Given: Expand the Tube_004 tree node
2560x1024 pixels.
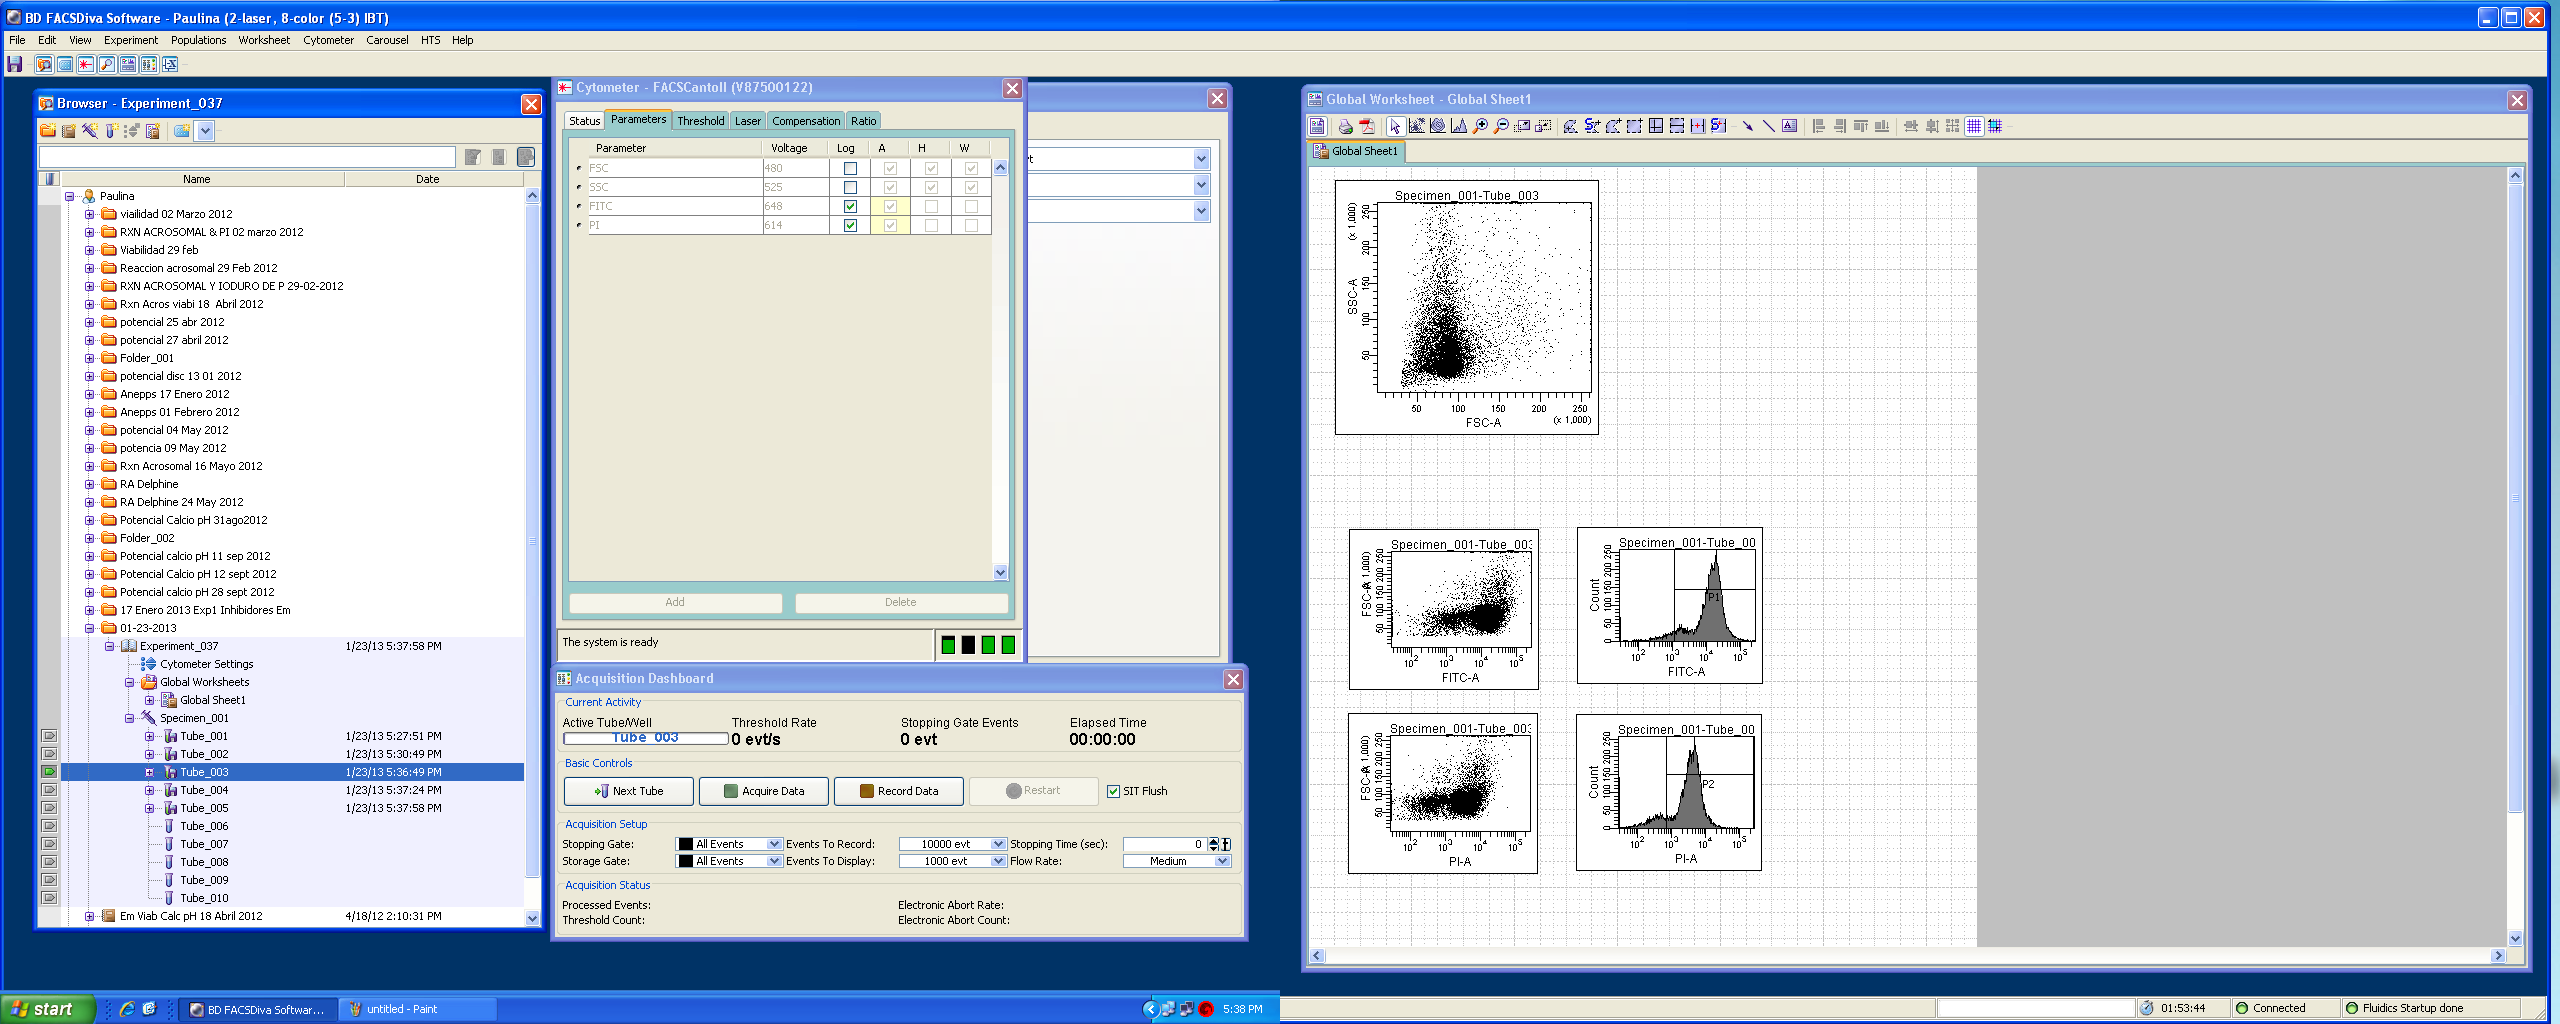Looking at the screenshot, I should [150, 790].
